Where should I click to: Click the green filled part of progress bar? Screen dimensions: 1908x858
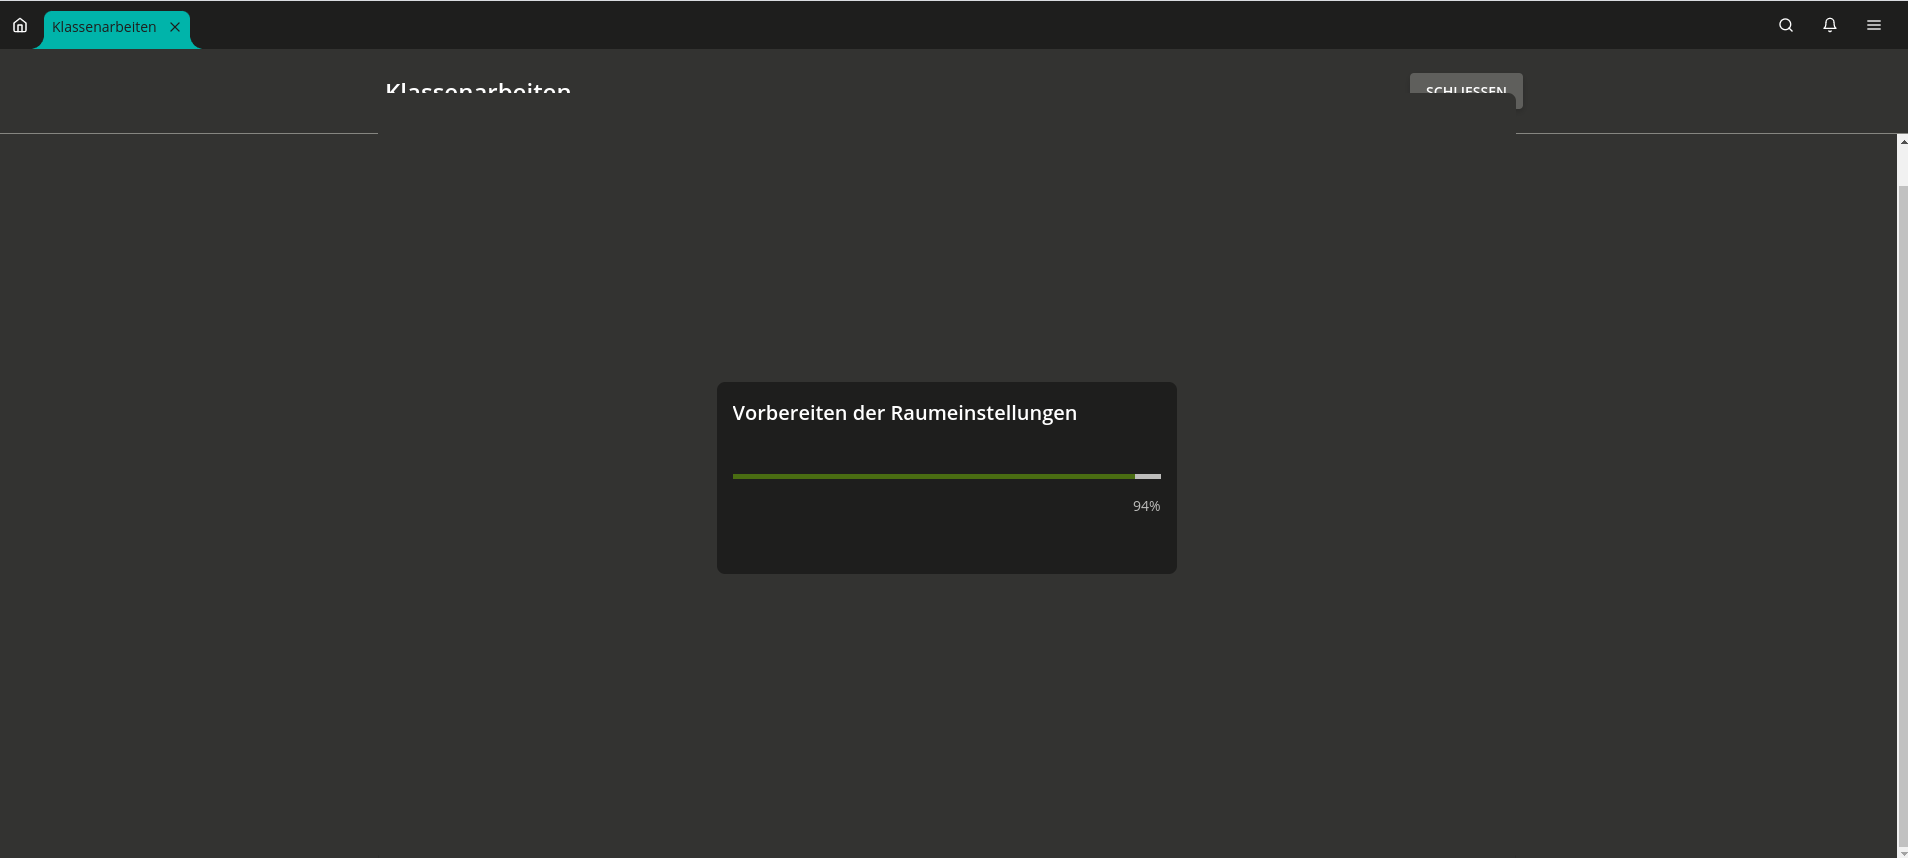(x=930, y=476)
